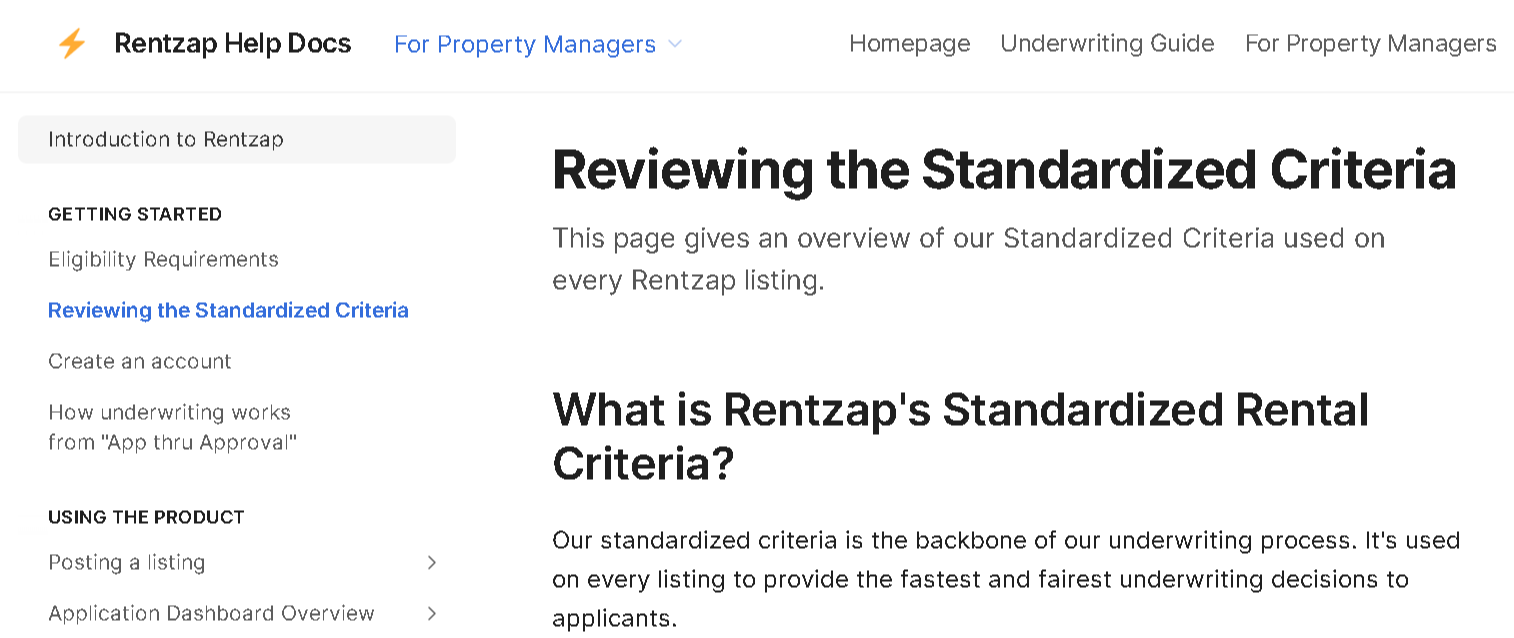
Task: Click the main Reviewing the Standardized Criteria heading
Action: 1003,169
